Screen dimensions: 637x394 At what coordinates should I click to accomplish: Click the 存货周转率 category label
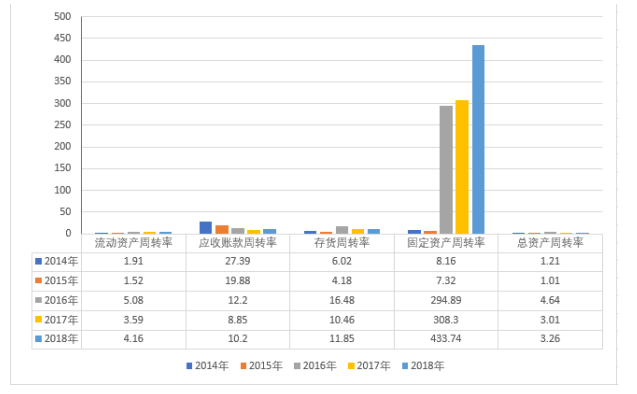pos(342,243)
